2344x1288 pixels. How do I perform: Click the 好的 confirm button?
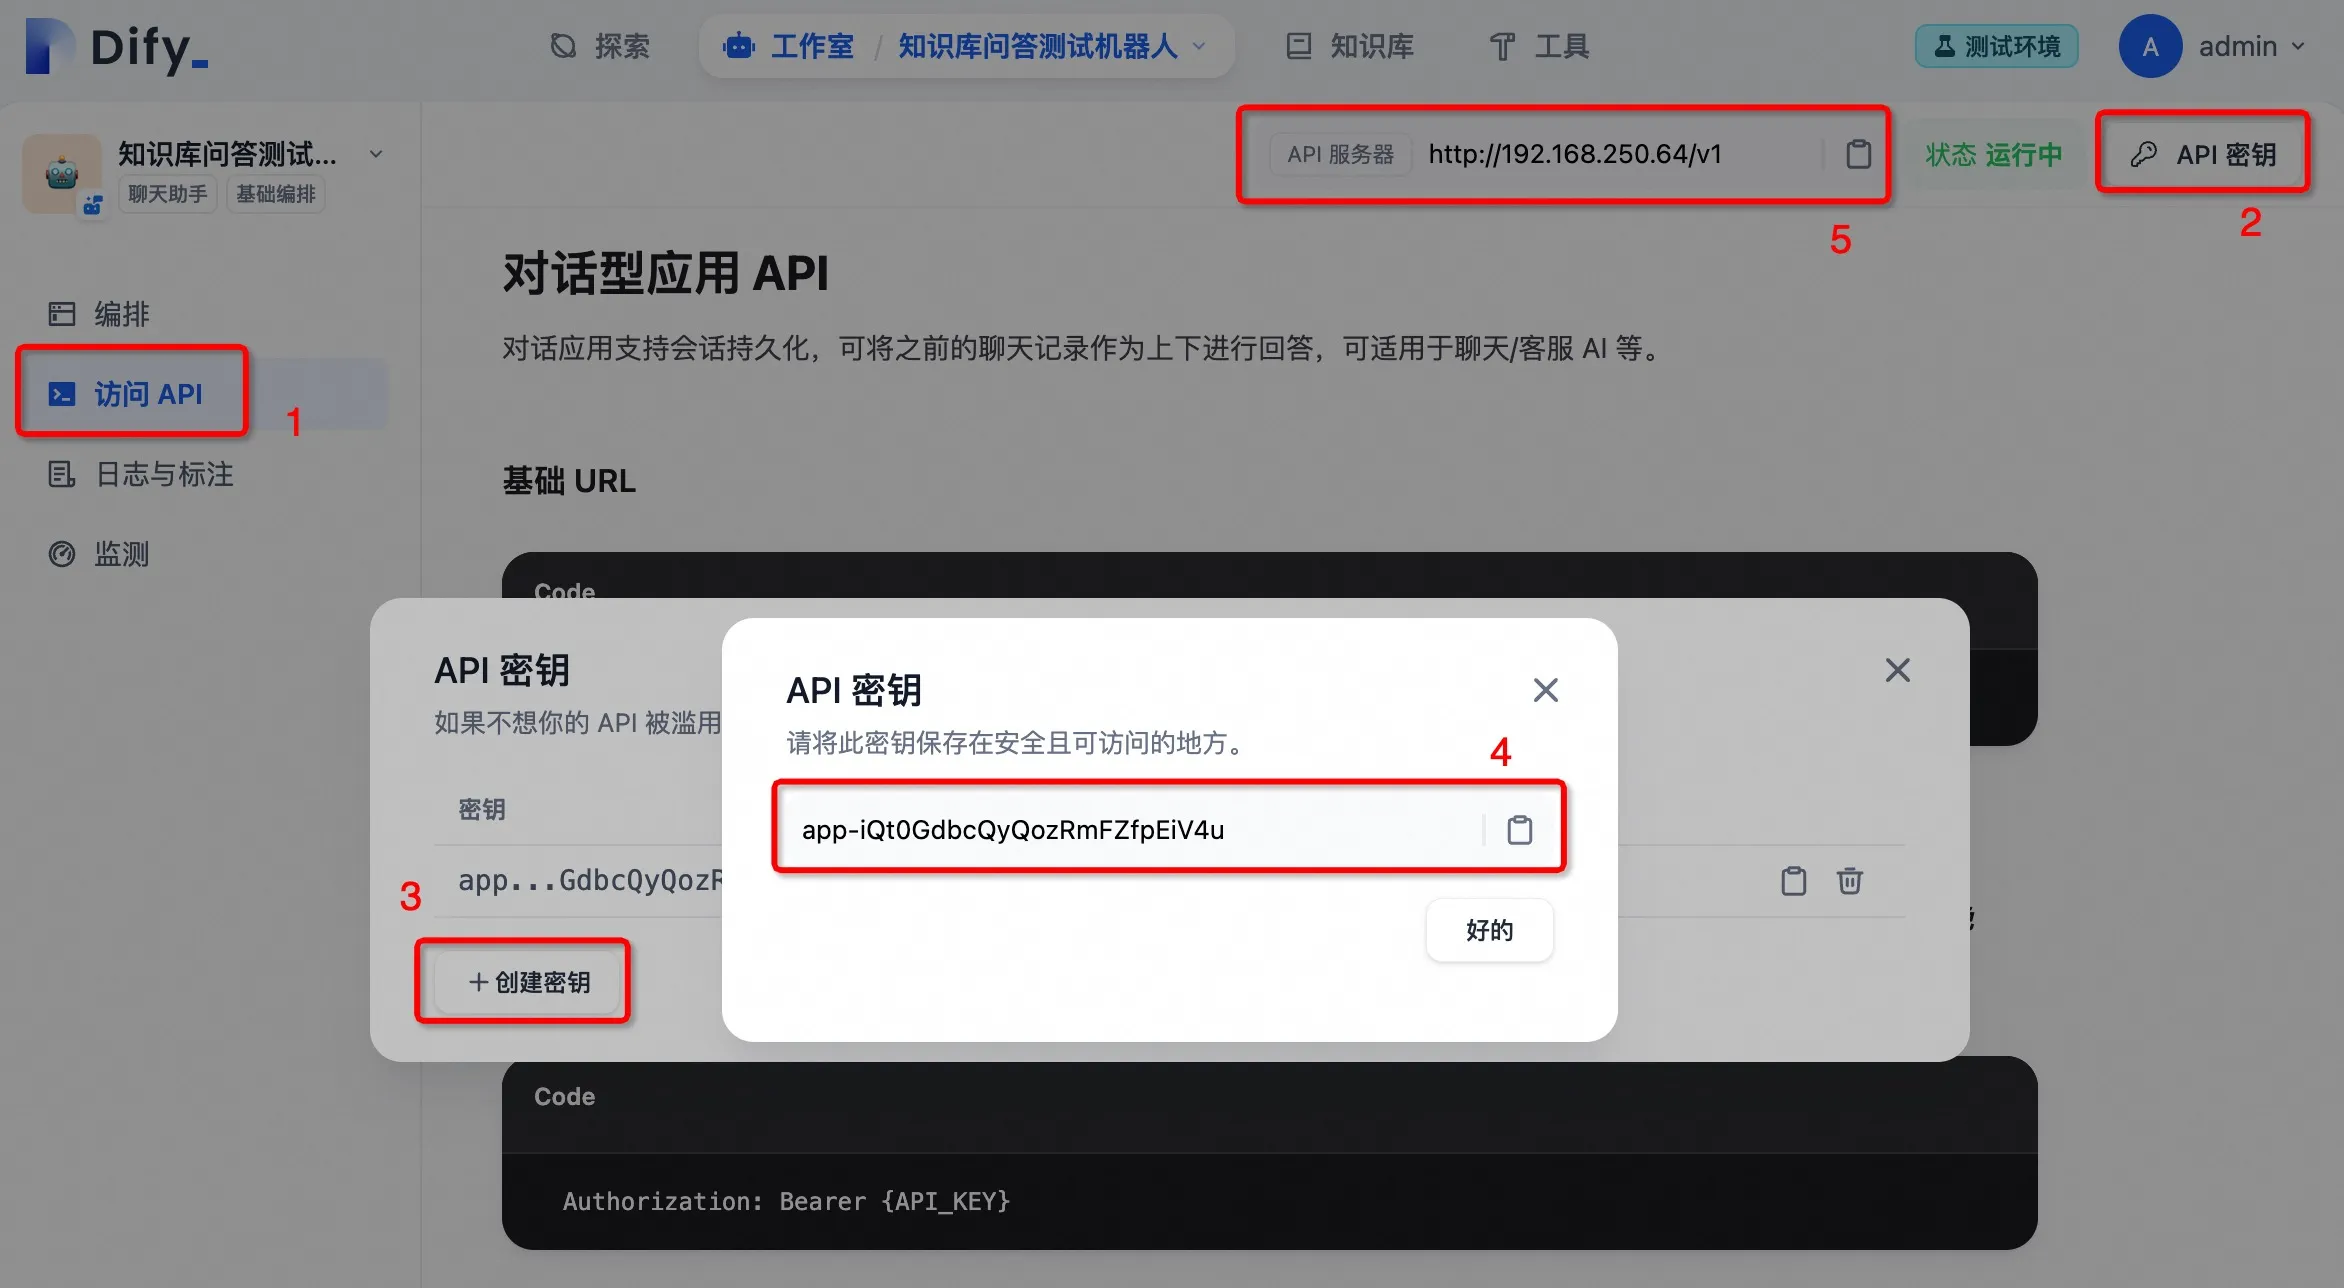pos(1488,930)
